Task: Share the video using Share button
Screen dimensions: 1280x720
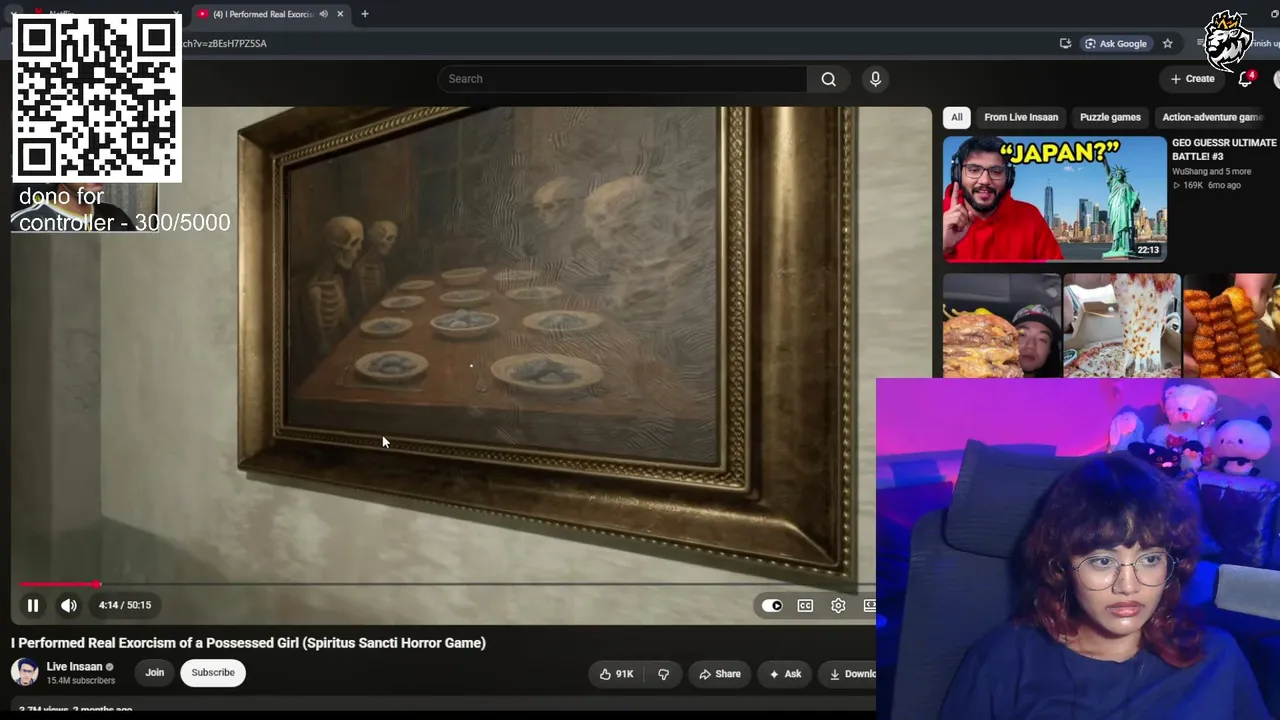Action: [x=720, y=674]
